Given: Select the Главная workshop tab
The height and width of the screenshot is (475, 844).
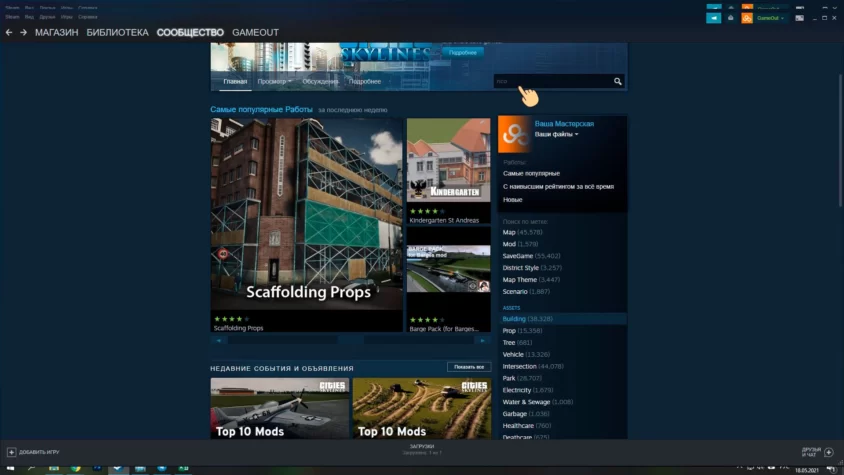Looking at the screenshot, I should 235,81.
